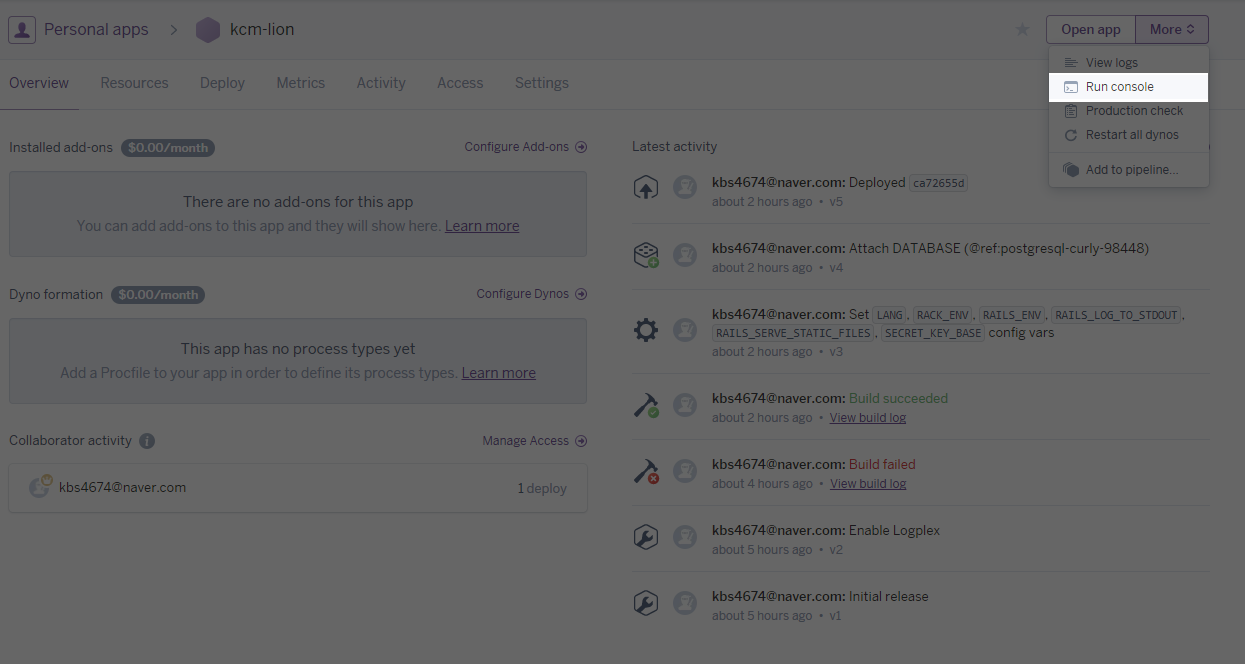Viewport: 1245px width, 664px height.
Task: Click the Build failed hammer icon
Action: point(646,471)
